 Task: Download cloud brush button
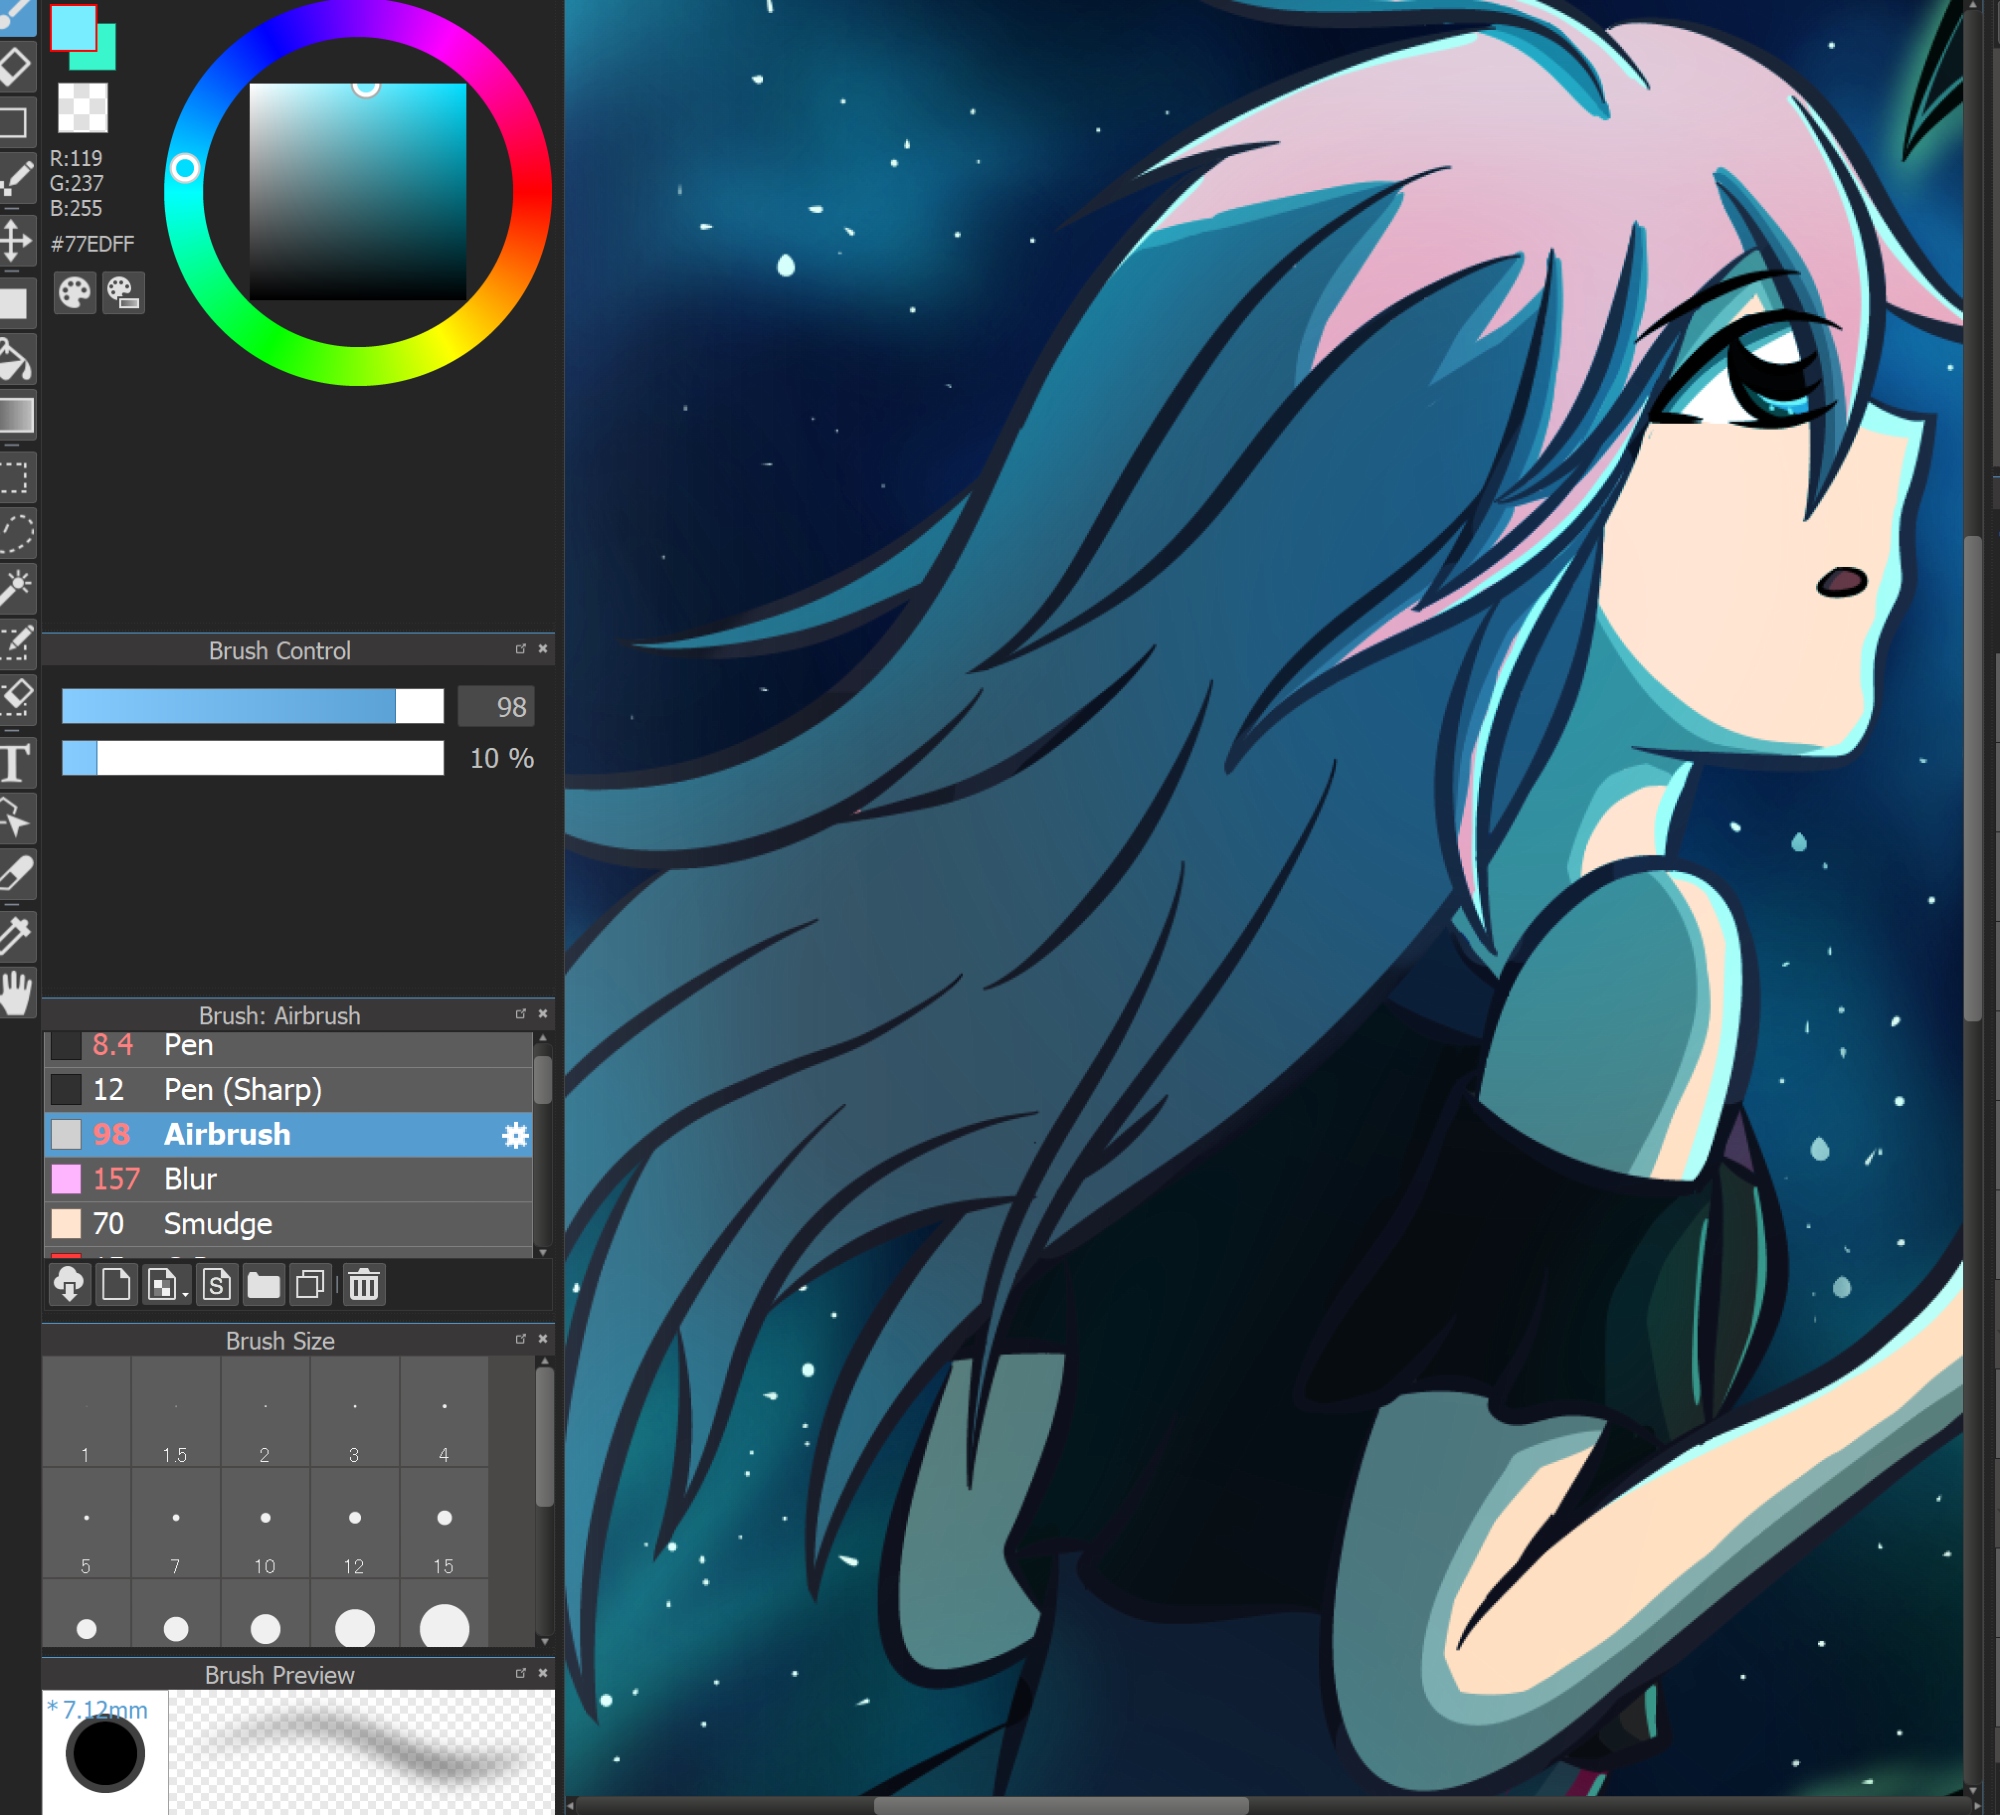pos(69,1285)
